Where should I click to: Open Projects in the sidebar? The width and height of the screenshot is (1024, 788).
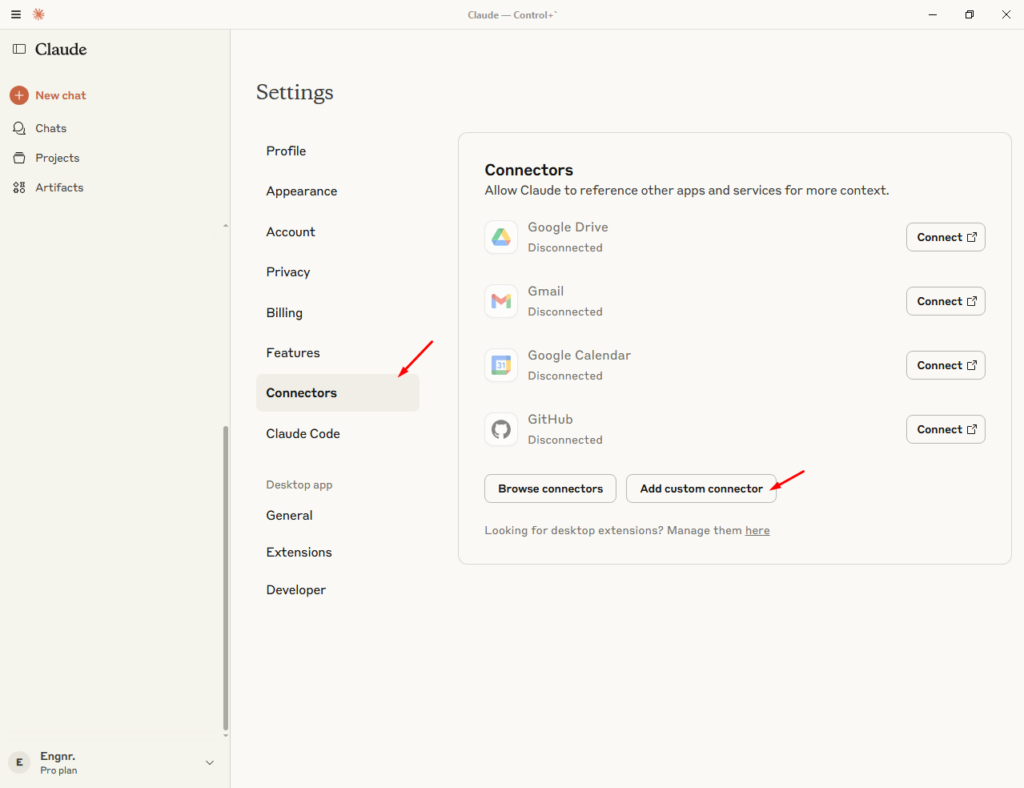57,158
